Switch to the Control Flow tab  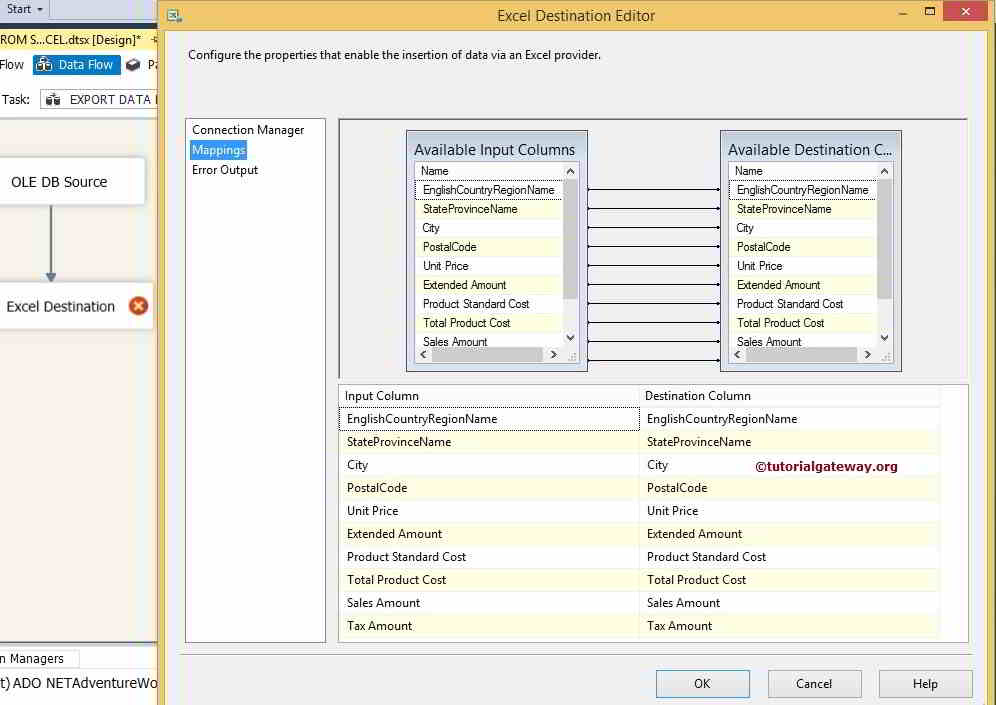[x=12, y=64]
